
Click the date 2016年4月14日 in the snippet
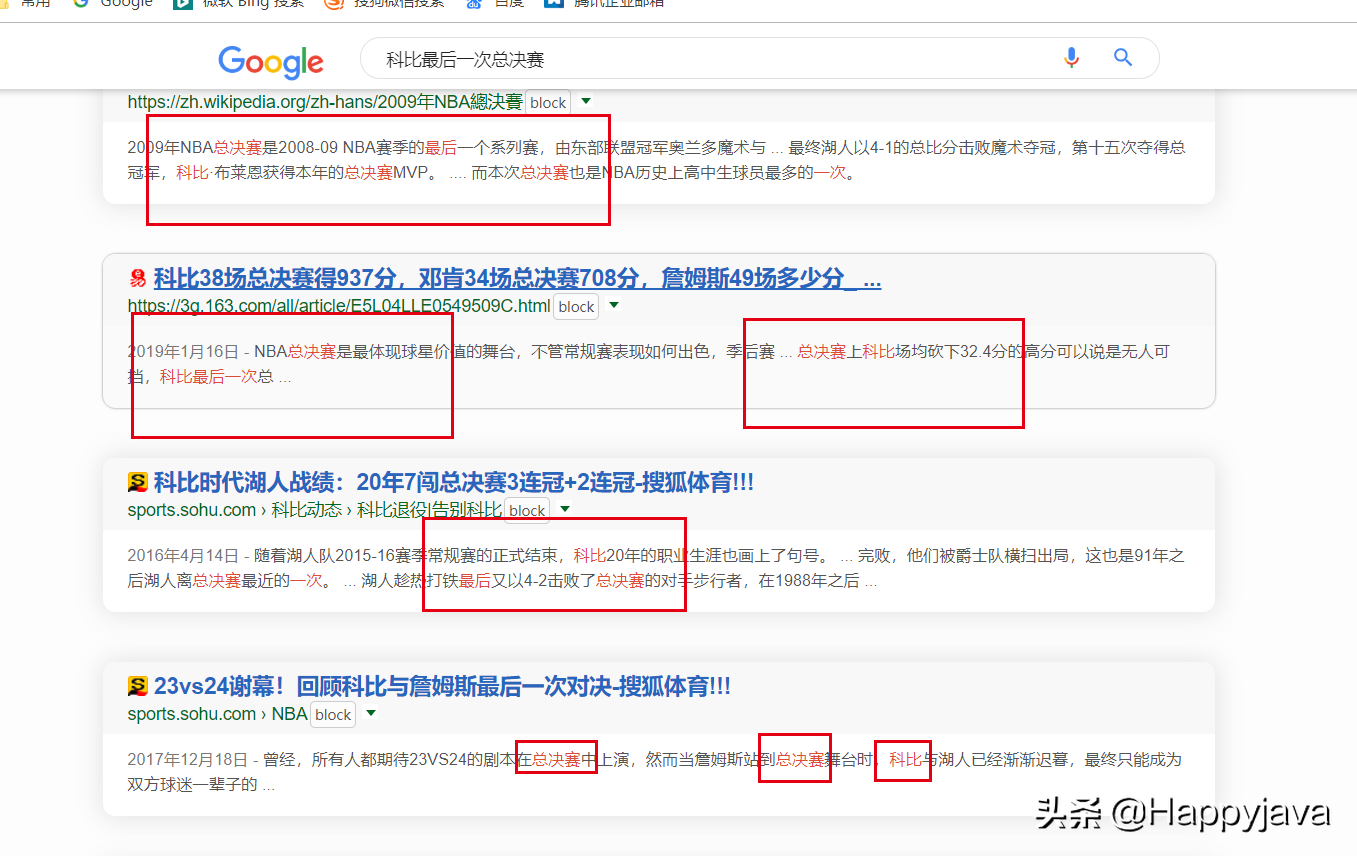183,556
